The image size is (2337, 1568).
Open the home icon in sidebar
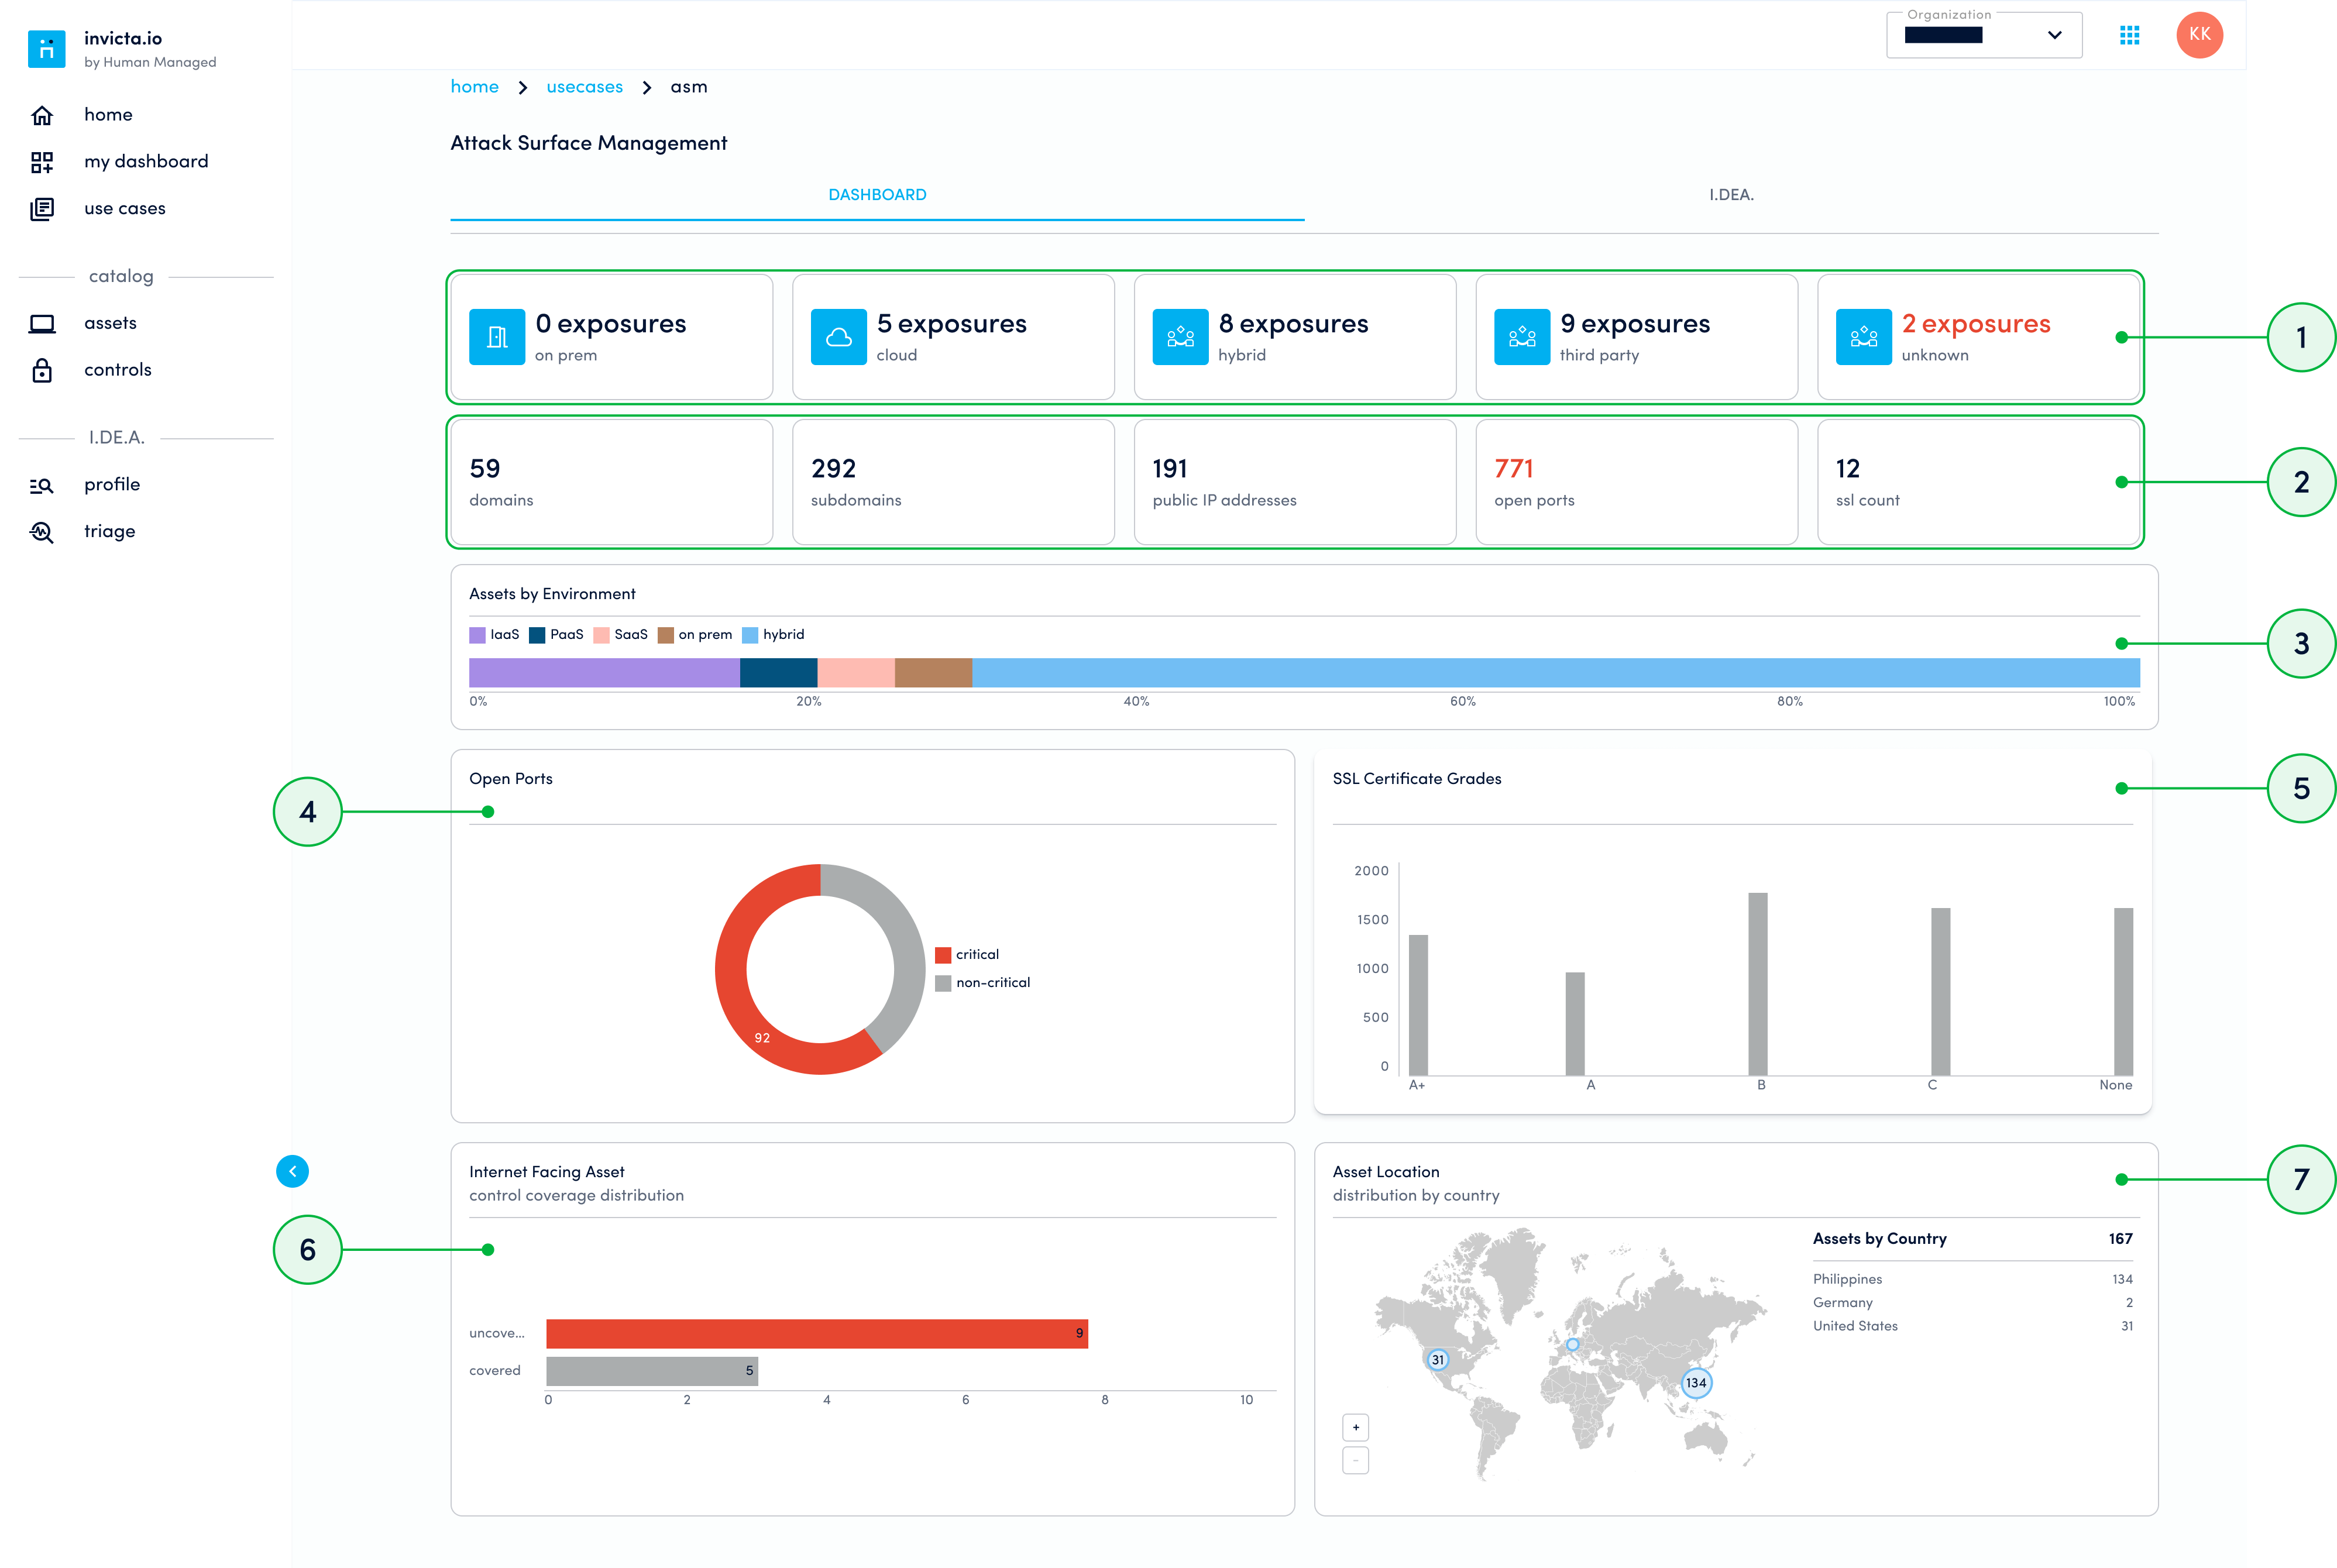[x=42, y=115]
